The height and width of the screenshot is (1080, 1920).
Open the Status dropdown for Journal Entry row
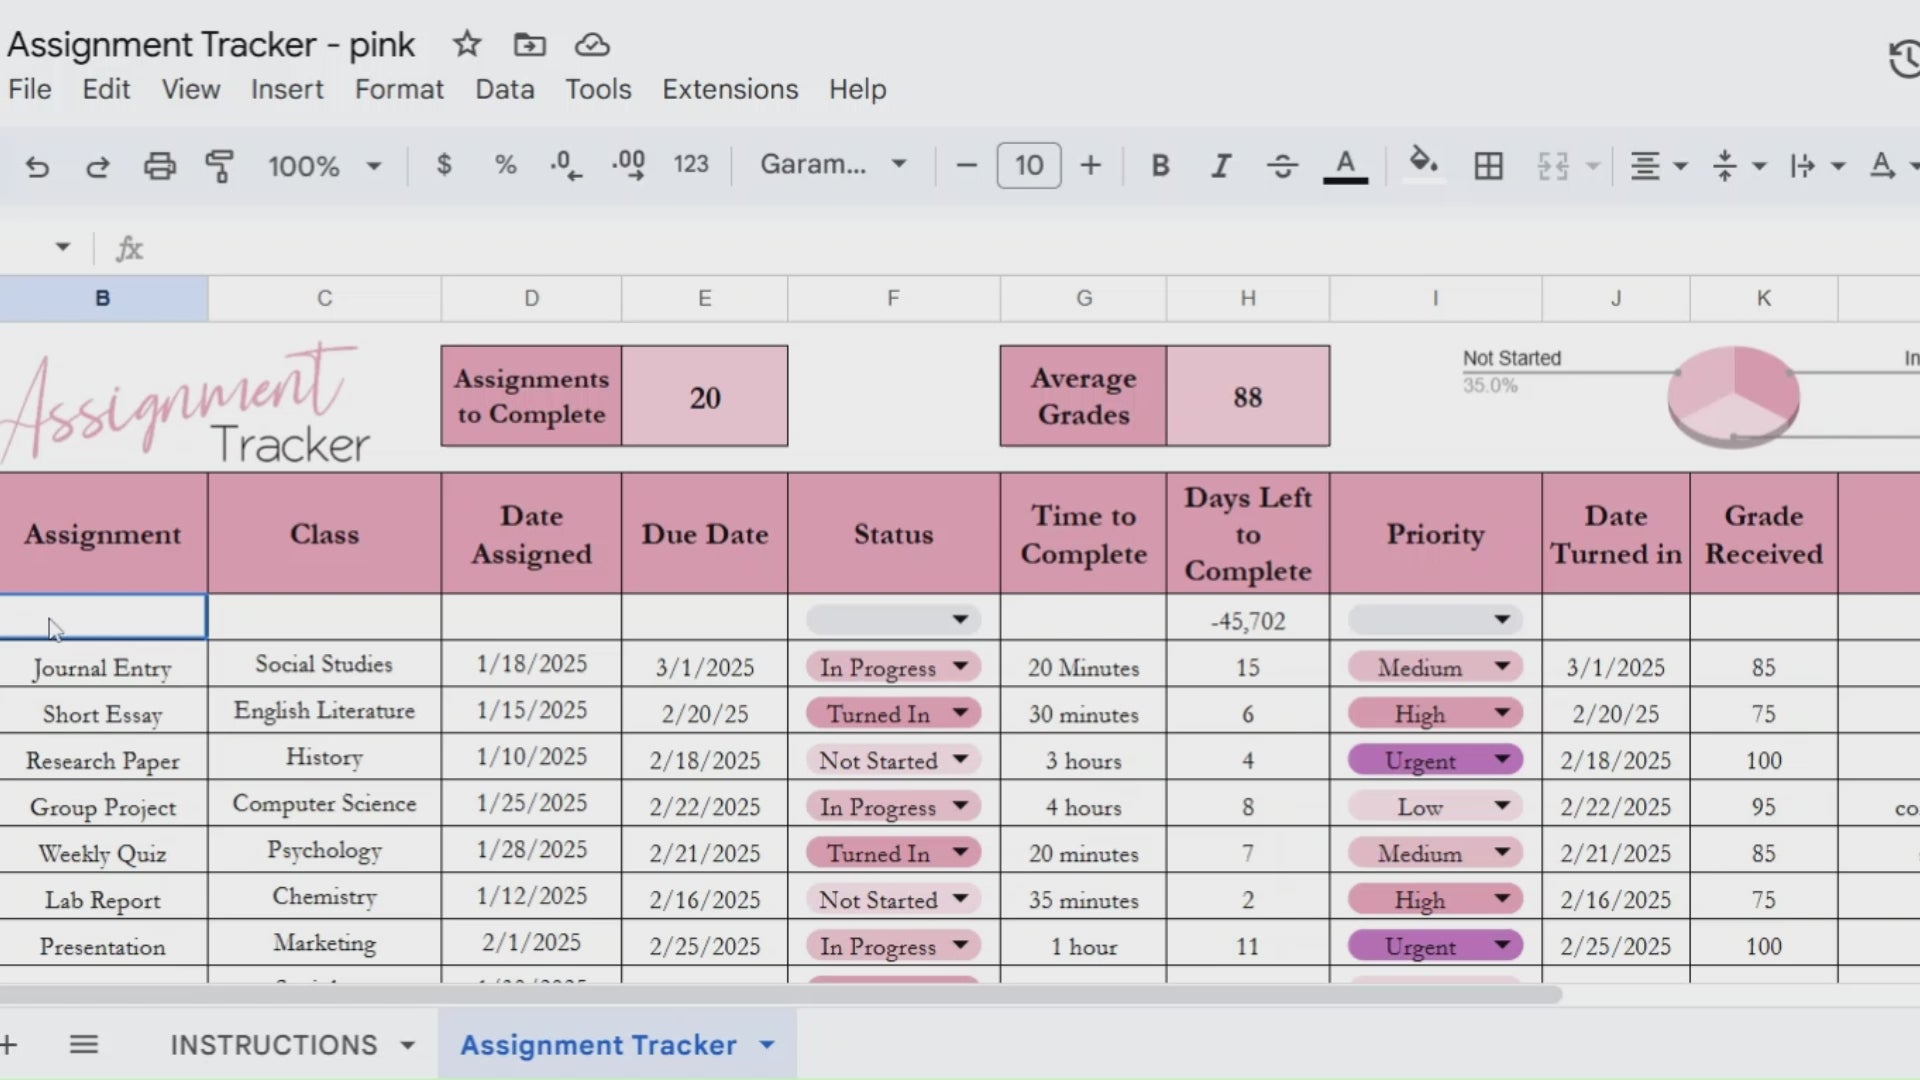pyautogui.click(x=959, y=666)
